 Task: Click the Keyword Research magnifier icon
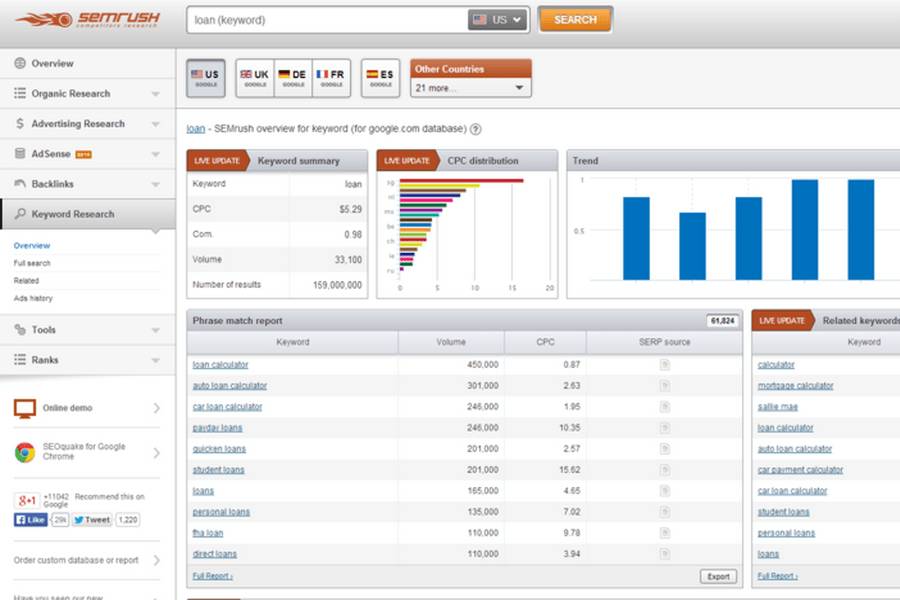[x=20, y=214]
